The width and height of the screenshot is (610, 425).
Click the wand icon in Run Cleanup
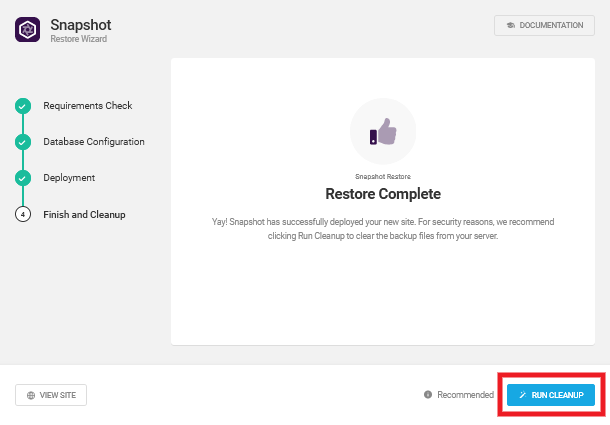[x=523, y=395]
